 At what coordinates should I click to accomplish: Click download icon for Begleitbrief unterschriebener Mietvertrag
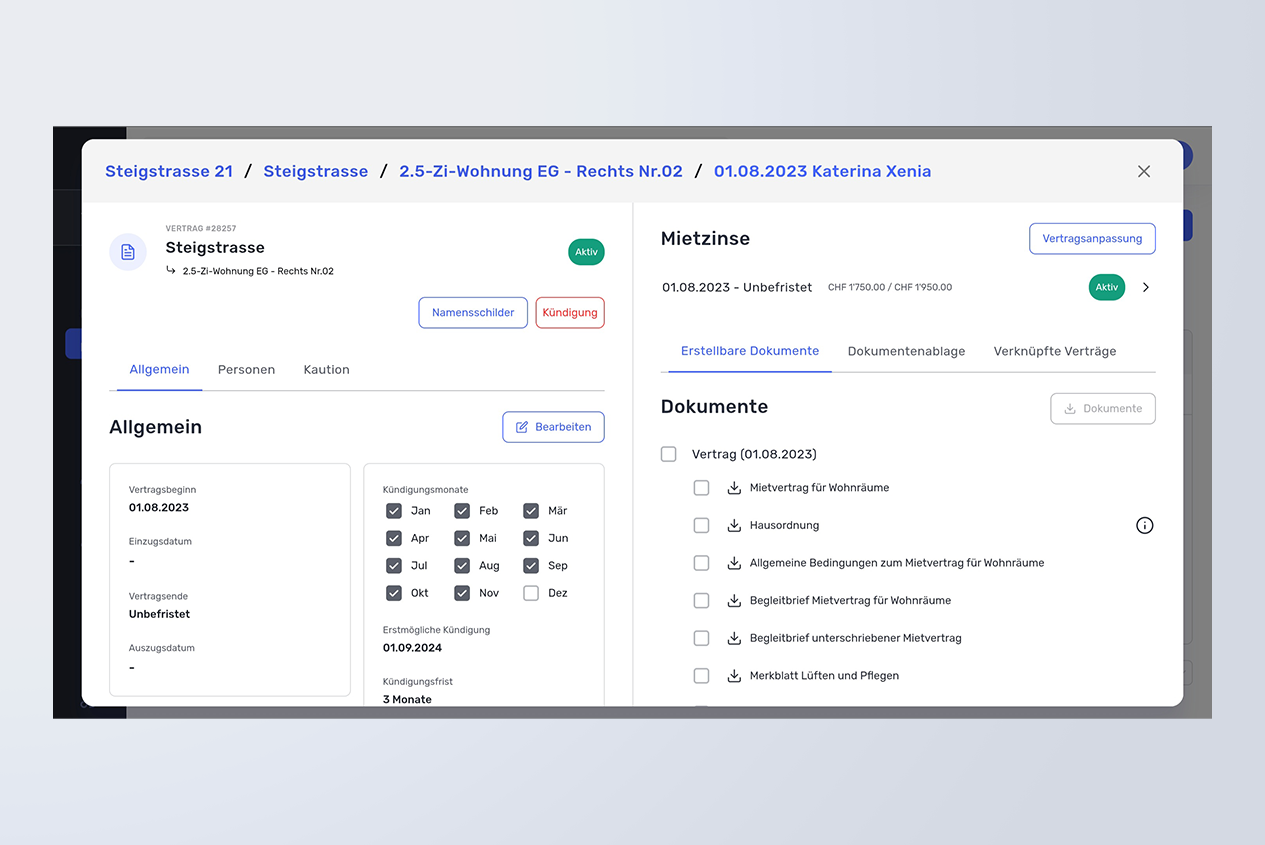tap(734, 638)
